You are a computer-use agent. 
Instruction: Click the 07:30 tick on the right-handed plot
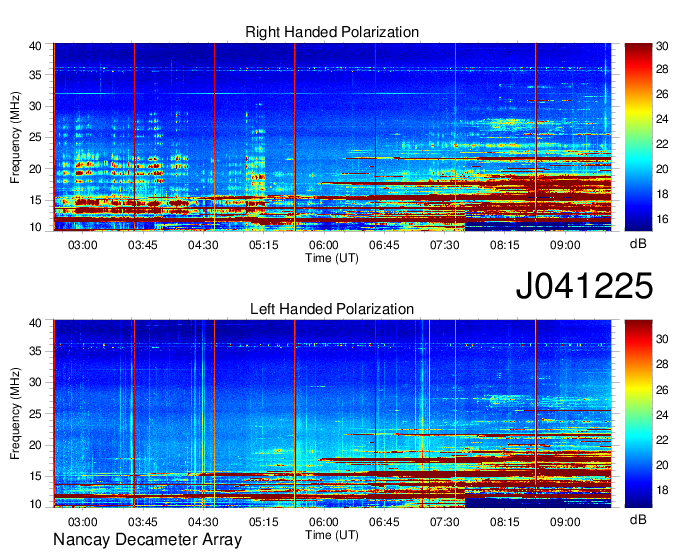pyautogui.click(x=445, y=245)
